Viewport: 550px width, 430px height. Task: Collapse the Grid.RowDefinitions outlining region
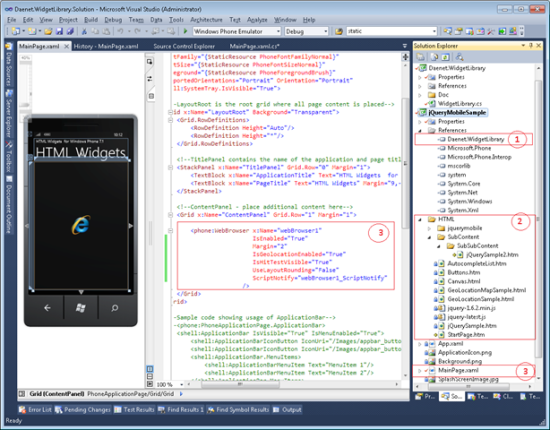pos(170,120)
